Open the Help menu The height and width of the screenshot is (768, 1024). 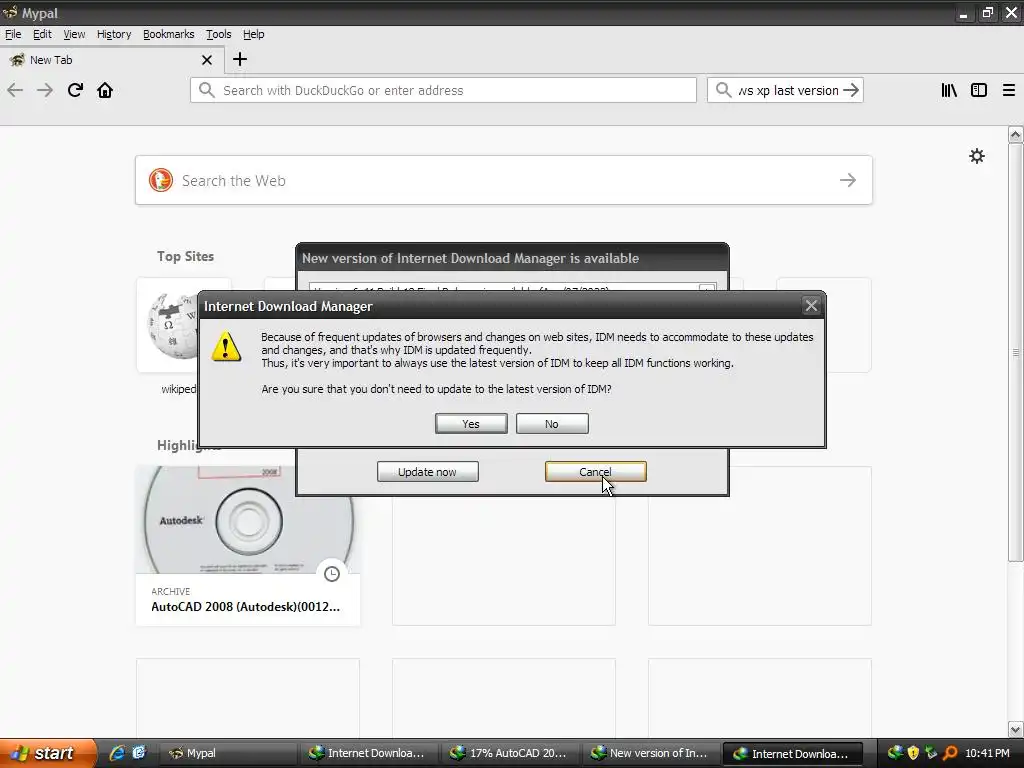pos(253,34)
